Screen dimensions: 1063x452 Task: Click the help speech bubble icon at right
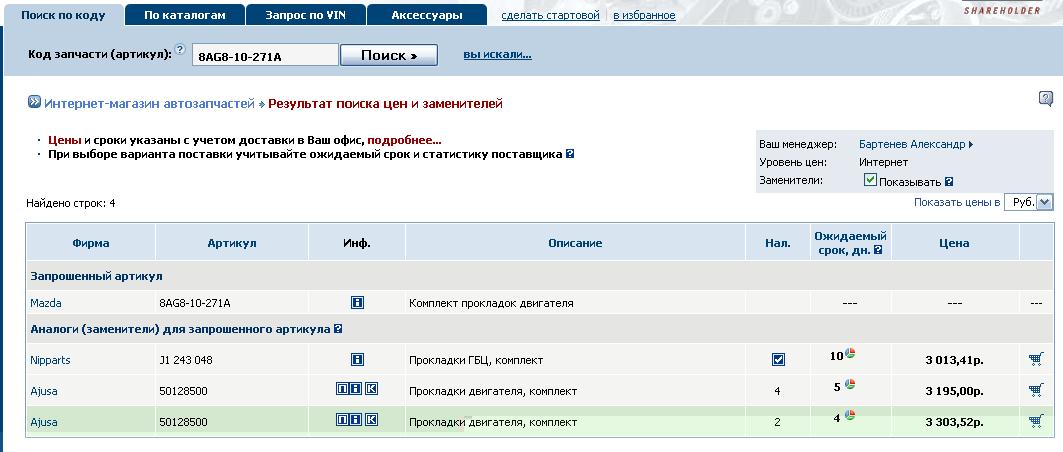1046,98
